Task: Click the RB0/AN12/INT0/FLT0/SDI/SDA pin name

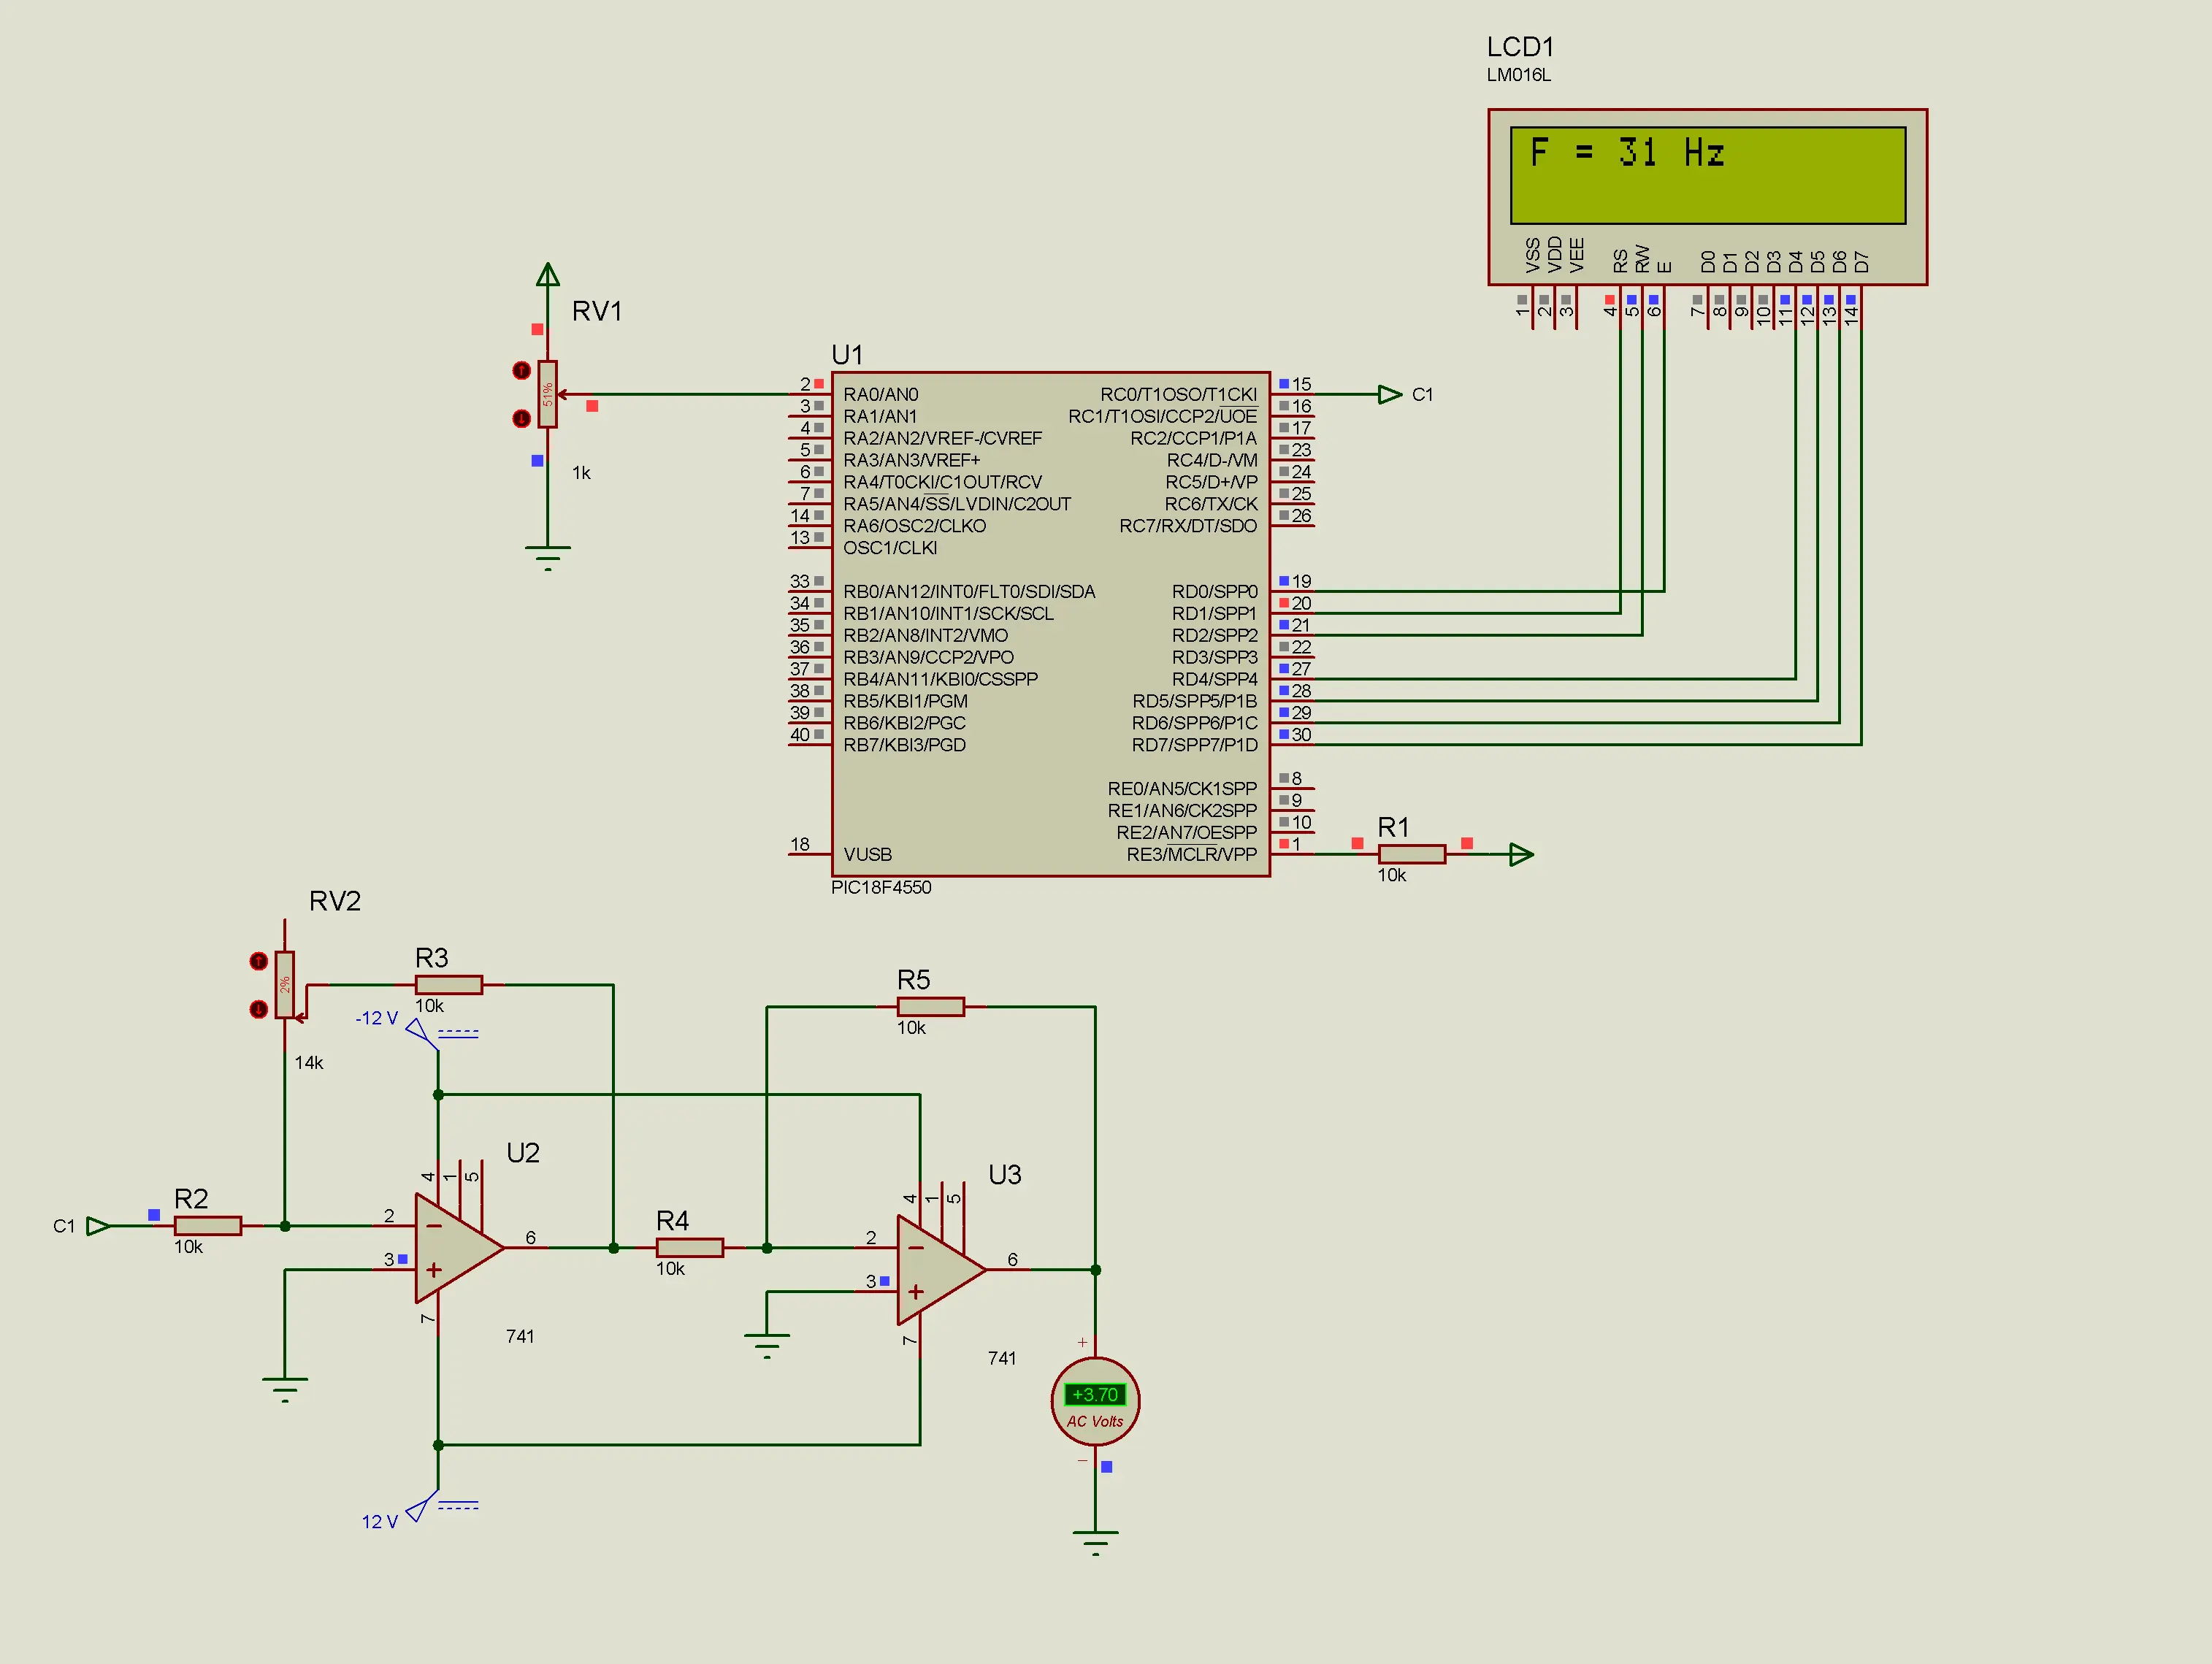Action: coord(969,591)
